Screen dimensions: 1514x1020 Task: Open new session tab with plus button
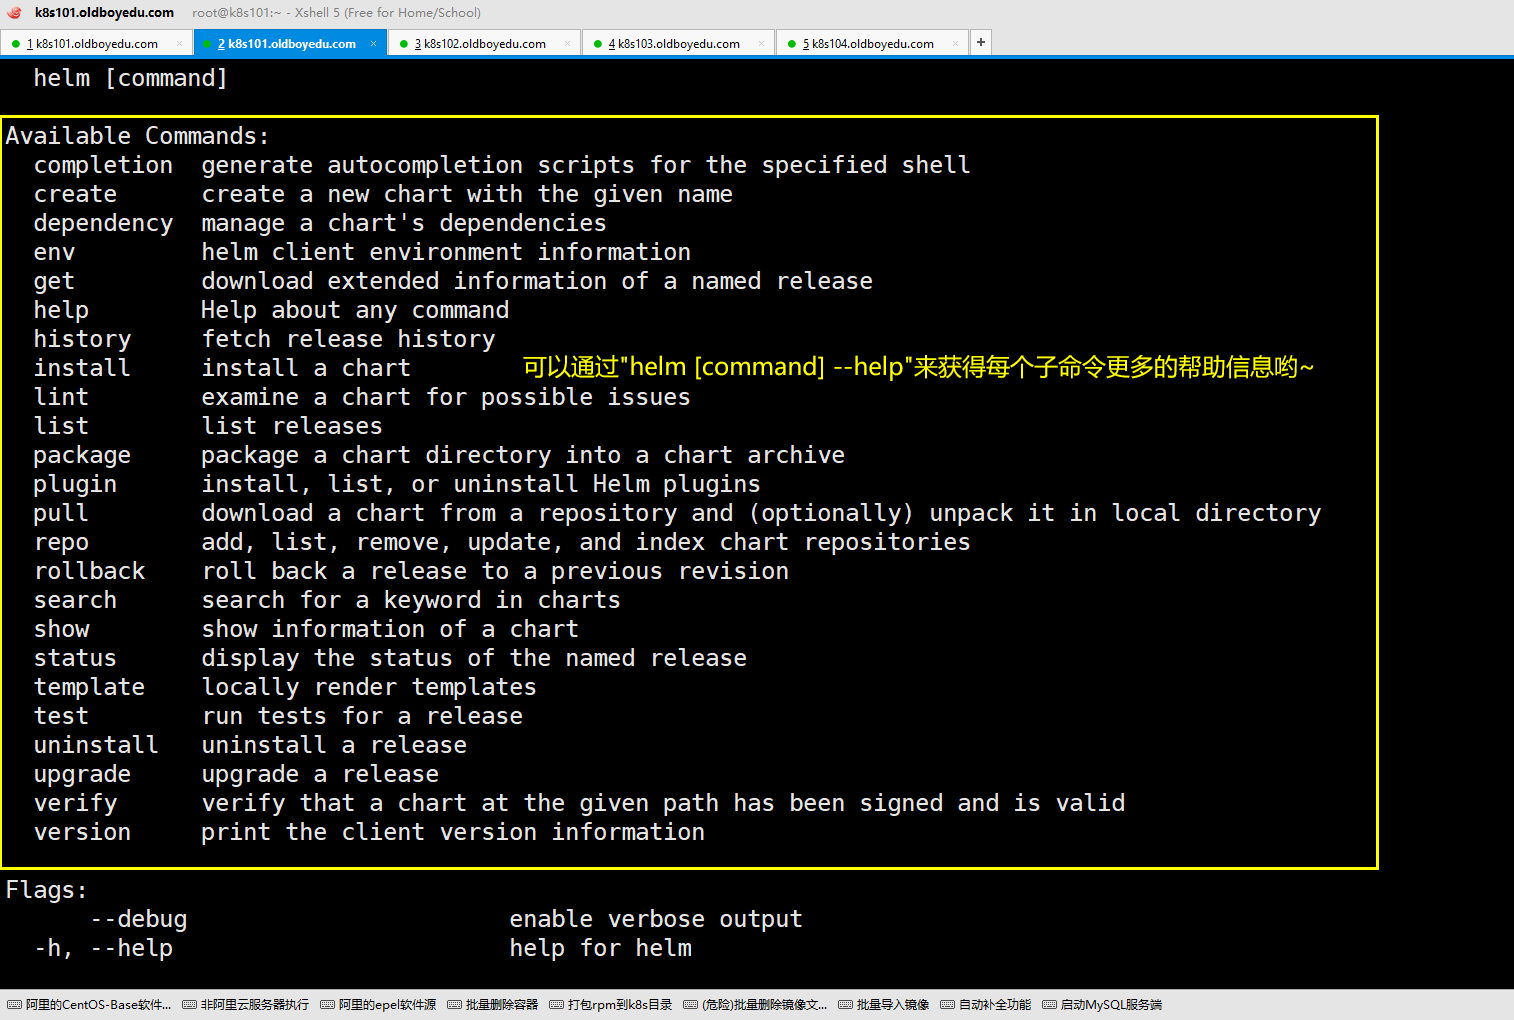(x=981, y=42)
